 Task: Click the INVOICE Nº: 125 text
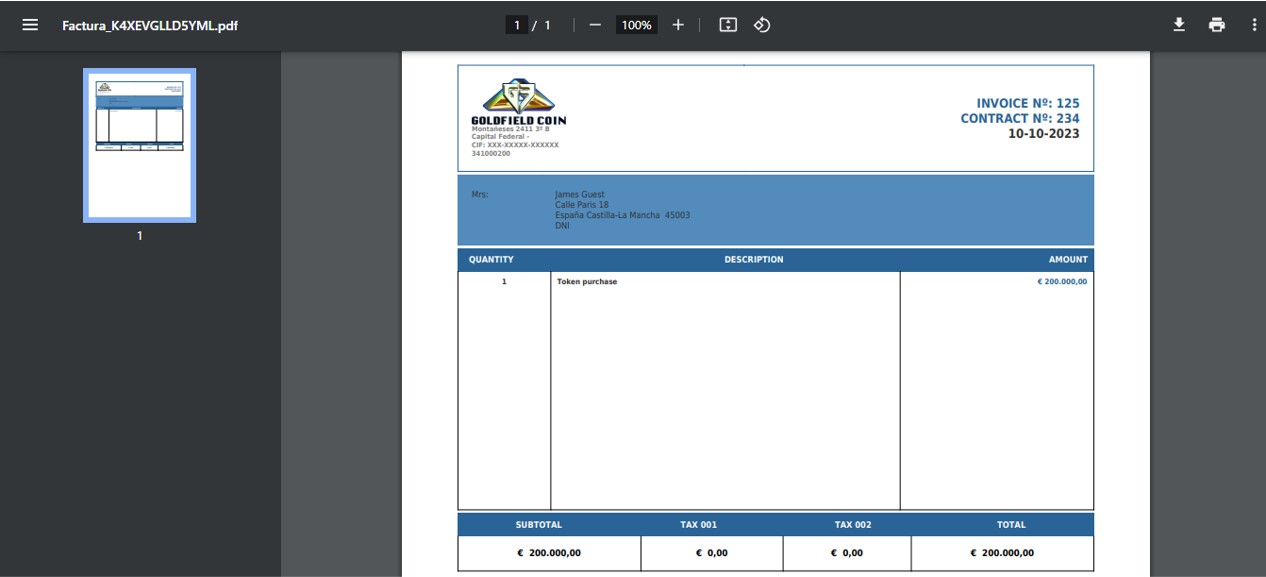point(1027,103)
